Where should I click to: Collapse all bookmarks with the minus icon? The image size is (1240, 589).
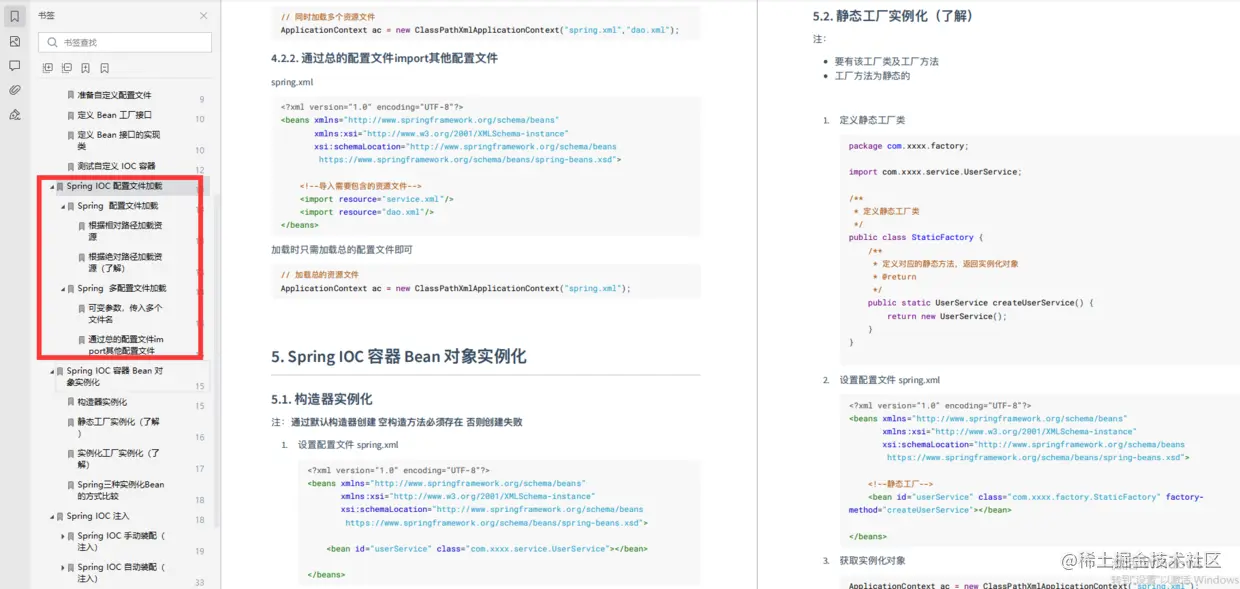tap(67, 68)
